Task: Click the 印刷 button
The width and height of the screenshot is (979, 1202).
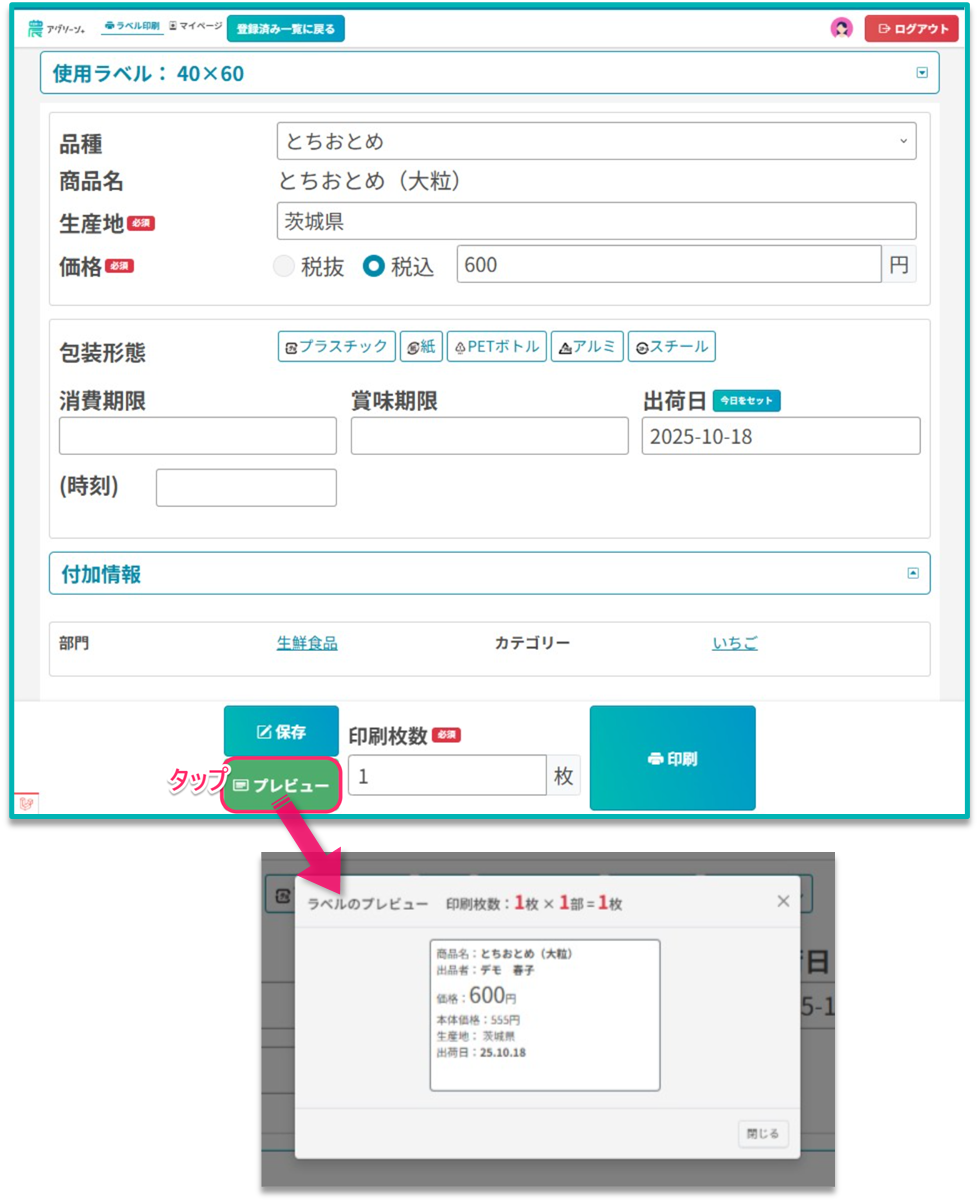Action: pos(672,759)
